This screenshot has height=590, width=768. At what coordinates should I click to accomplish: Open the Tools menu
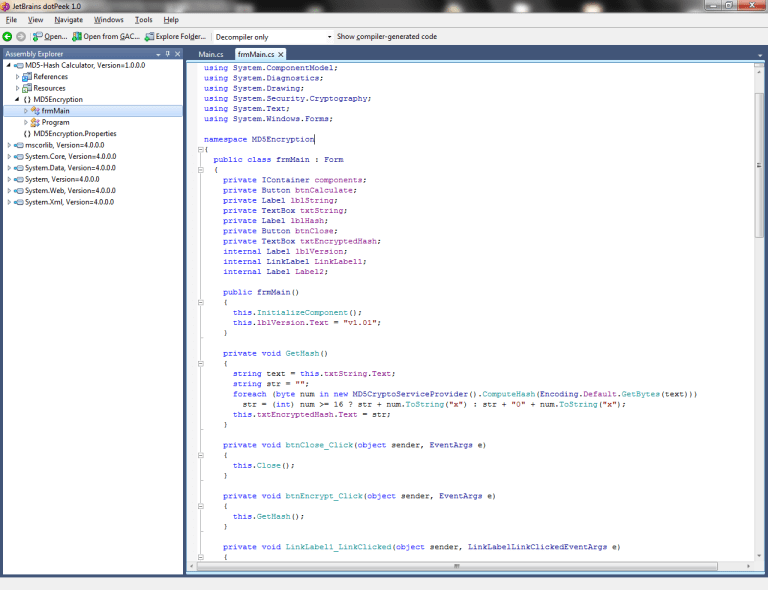point(144,20)
